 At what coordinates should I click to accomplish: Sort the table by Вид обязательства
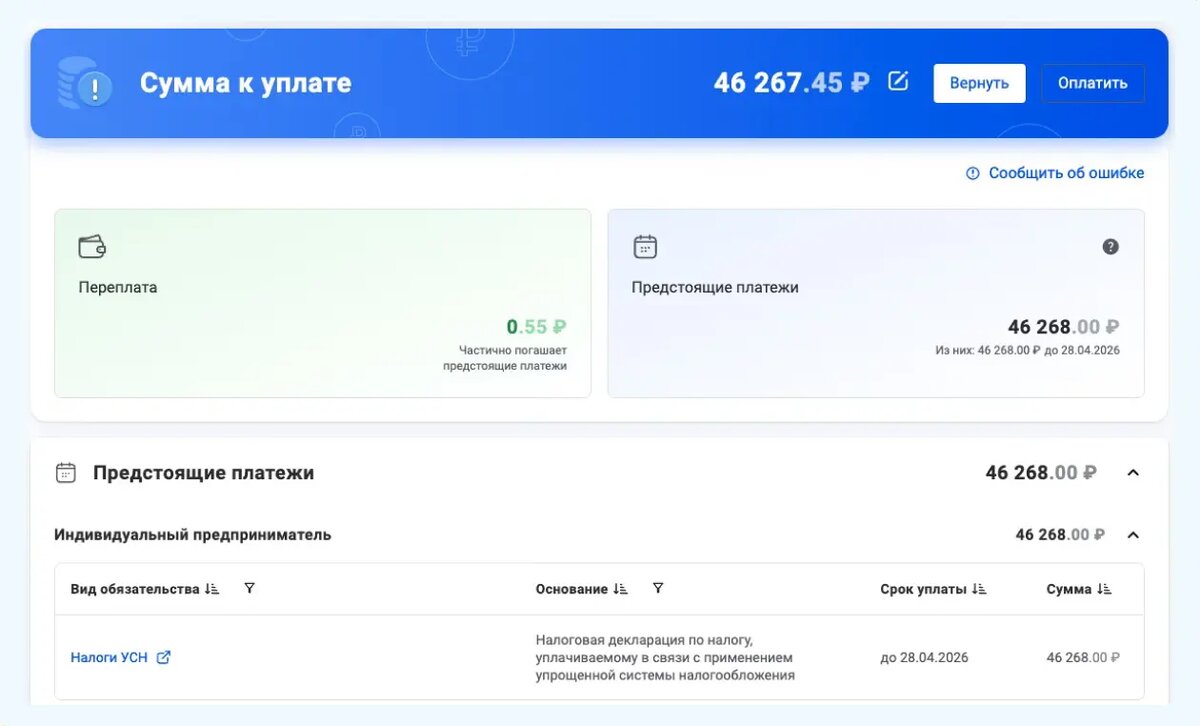pyautogui.click(x=211, y=588)
